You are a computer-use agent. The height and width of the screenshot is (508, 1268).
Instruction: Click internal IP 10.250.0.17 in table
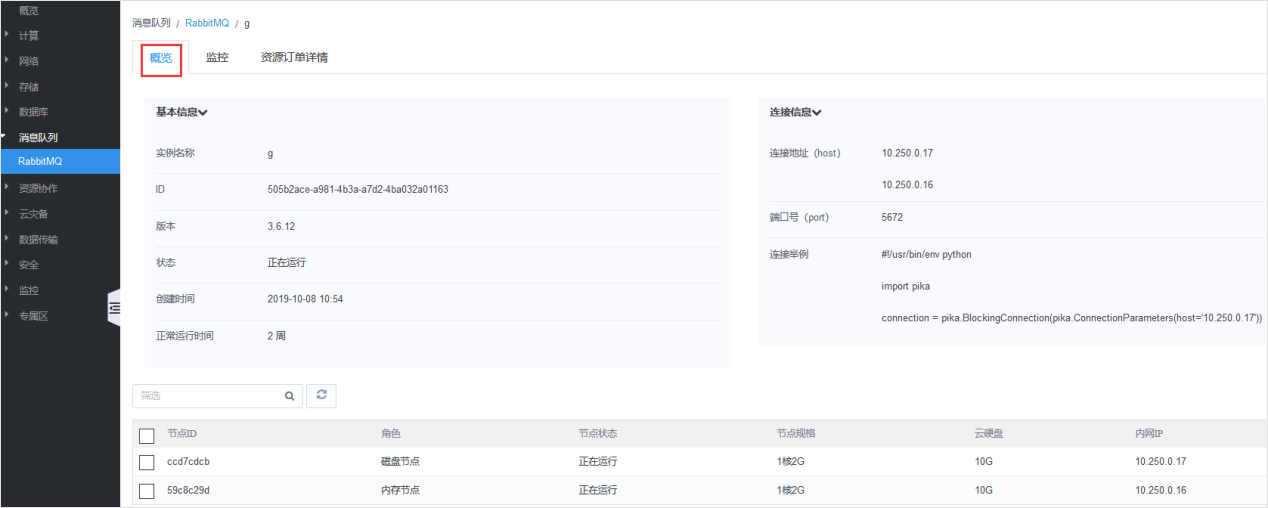point(1161,462)
